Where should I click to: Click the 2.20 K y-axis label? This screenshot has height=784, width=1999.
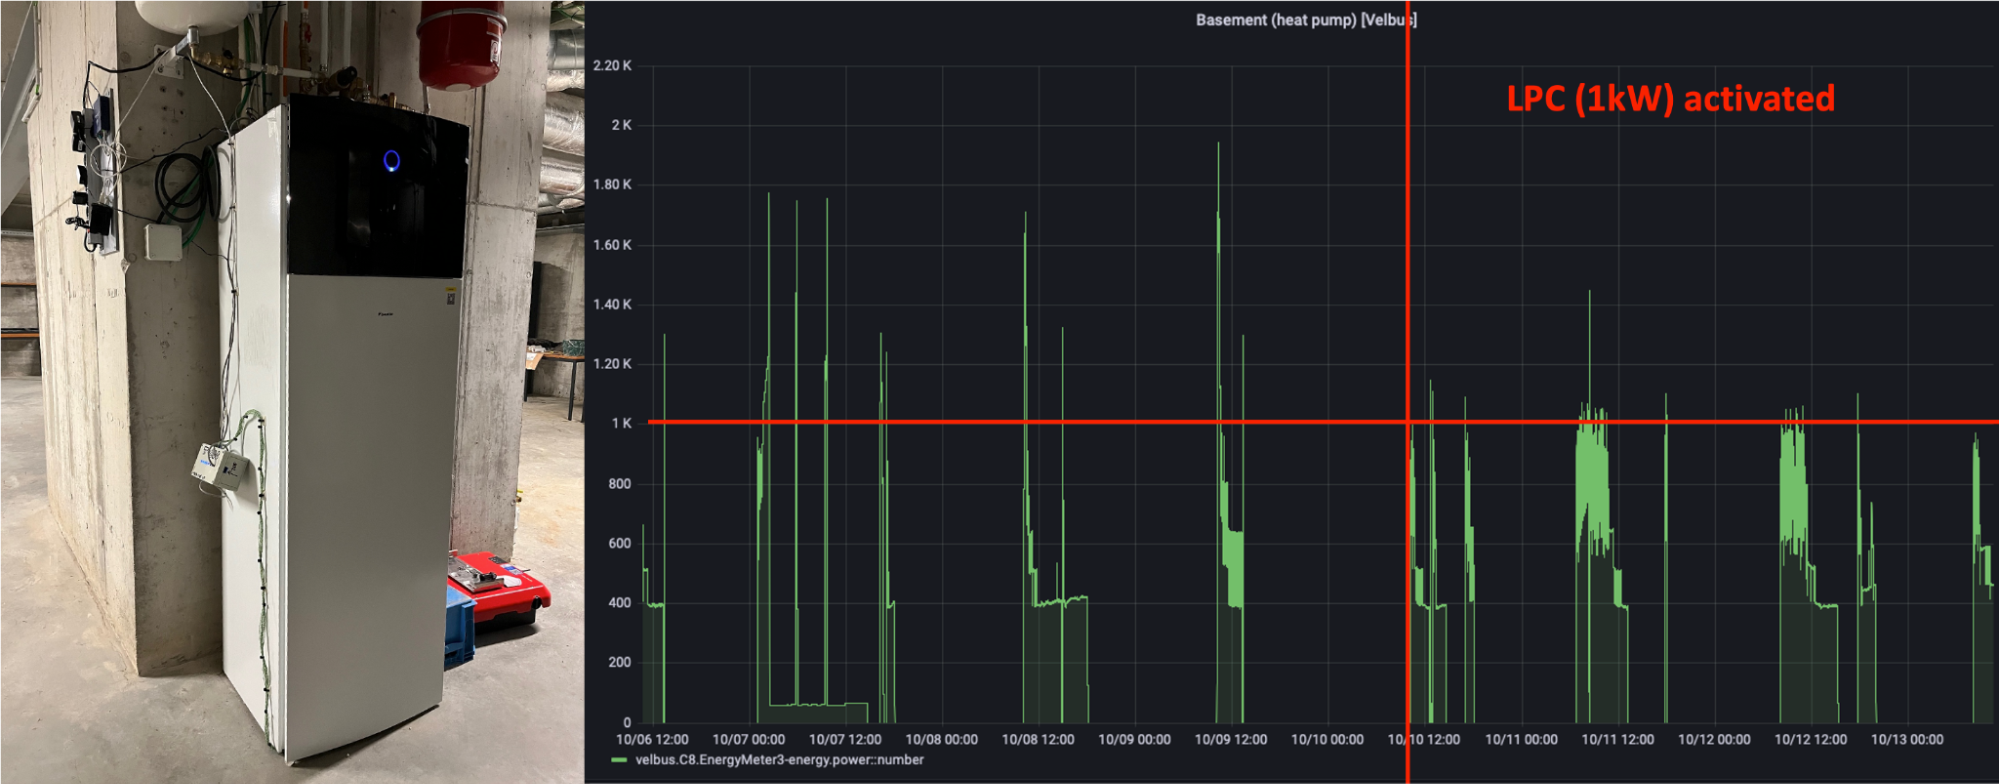(612, 66)
